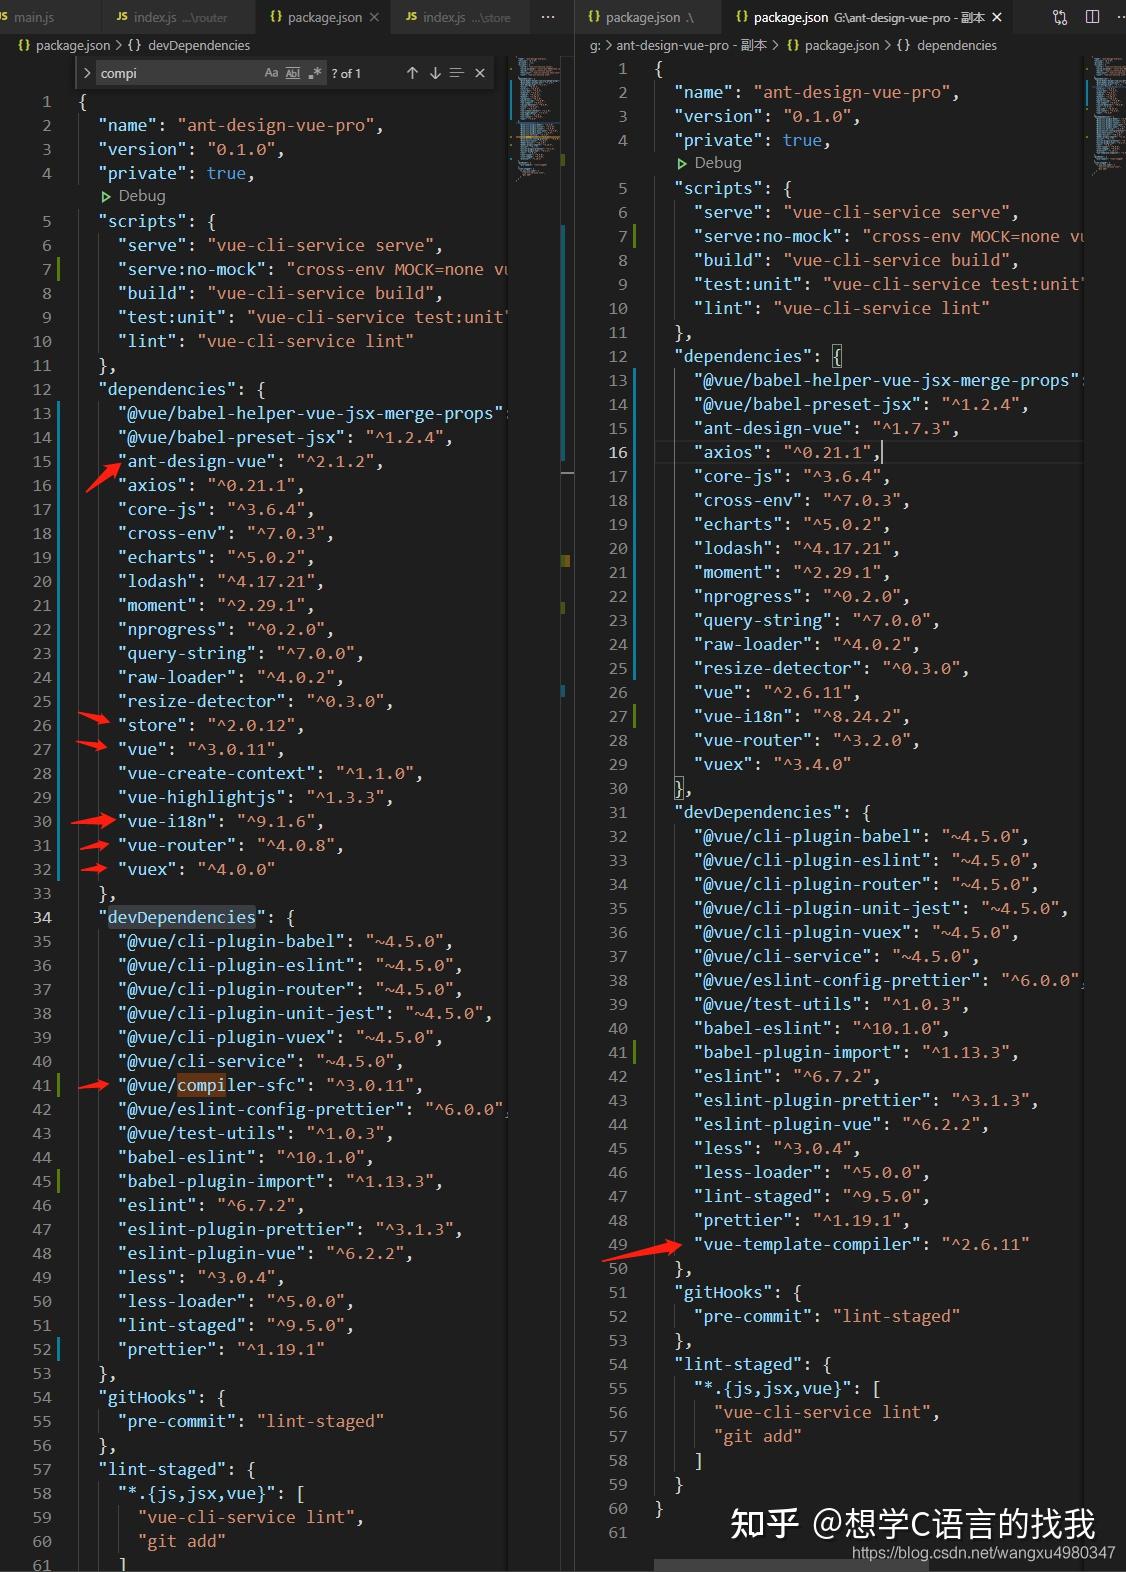The height and width of the screenshot is (1572, 1126).
Task: Toggle Use Regular Expression in find widget
Action: click(x=315, y=73)
